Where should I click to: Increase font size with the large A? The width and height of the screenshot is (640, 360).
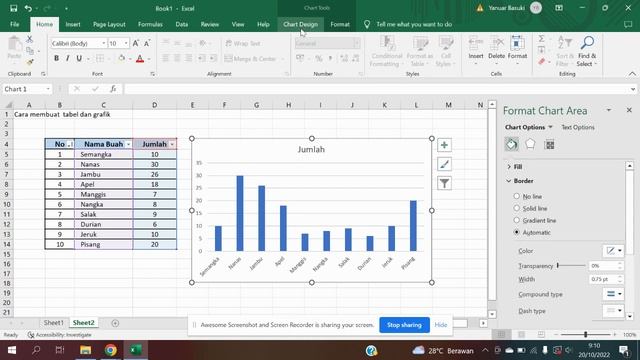click(136, 43)
